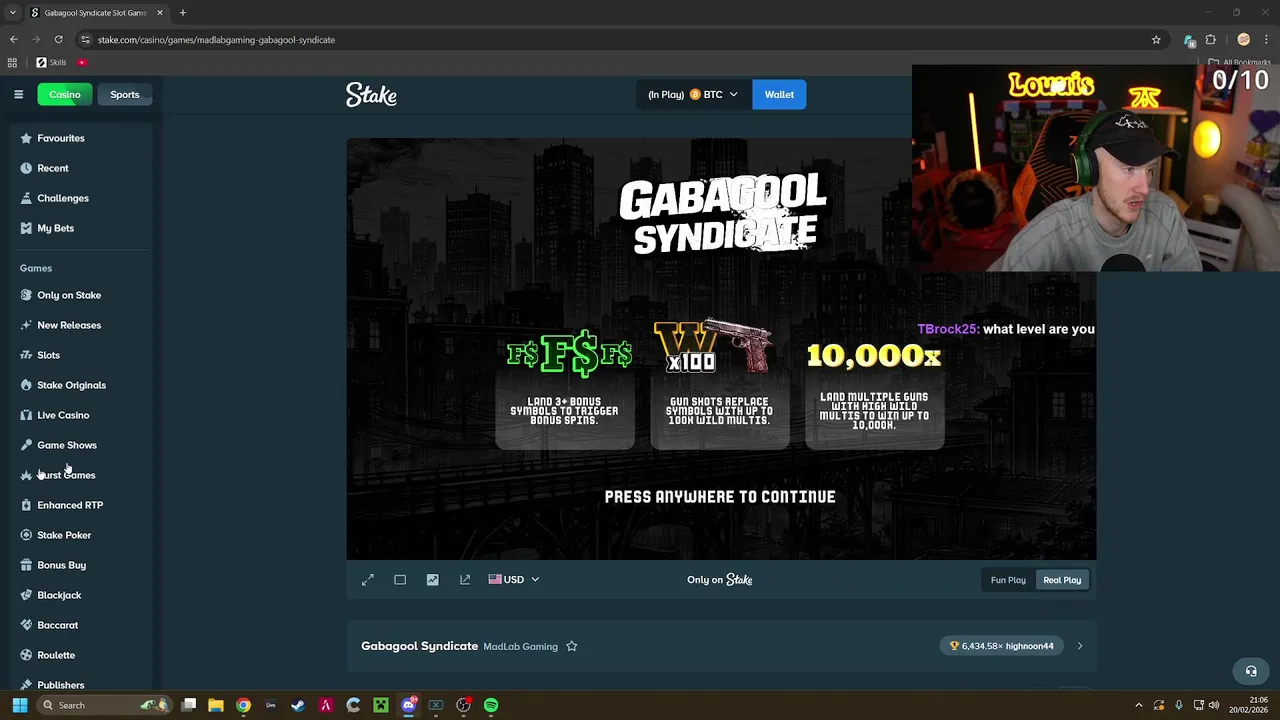Click MadLab Gaming provider link

click(x=520, y=647)
